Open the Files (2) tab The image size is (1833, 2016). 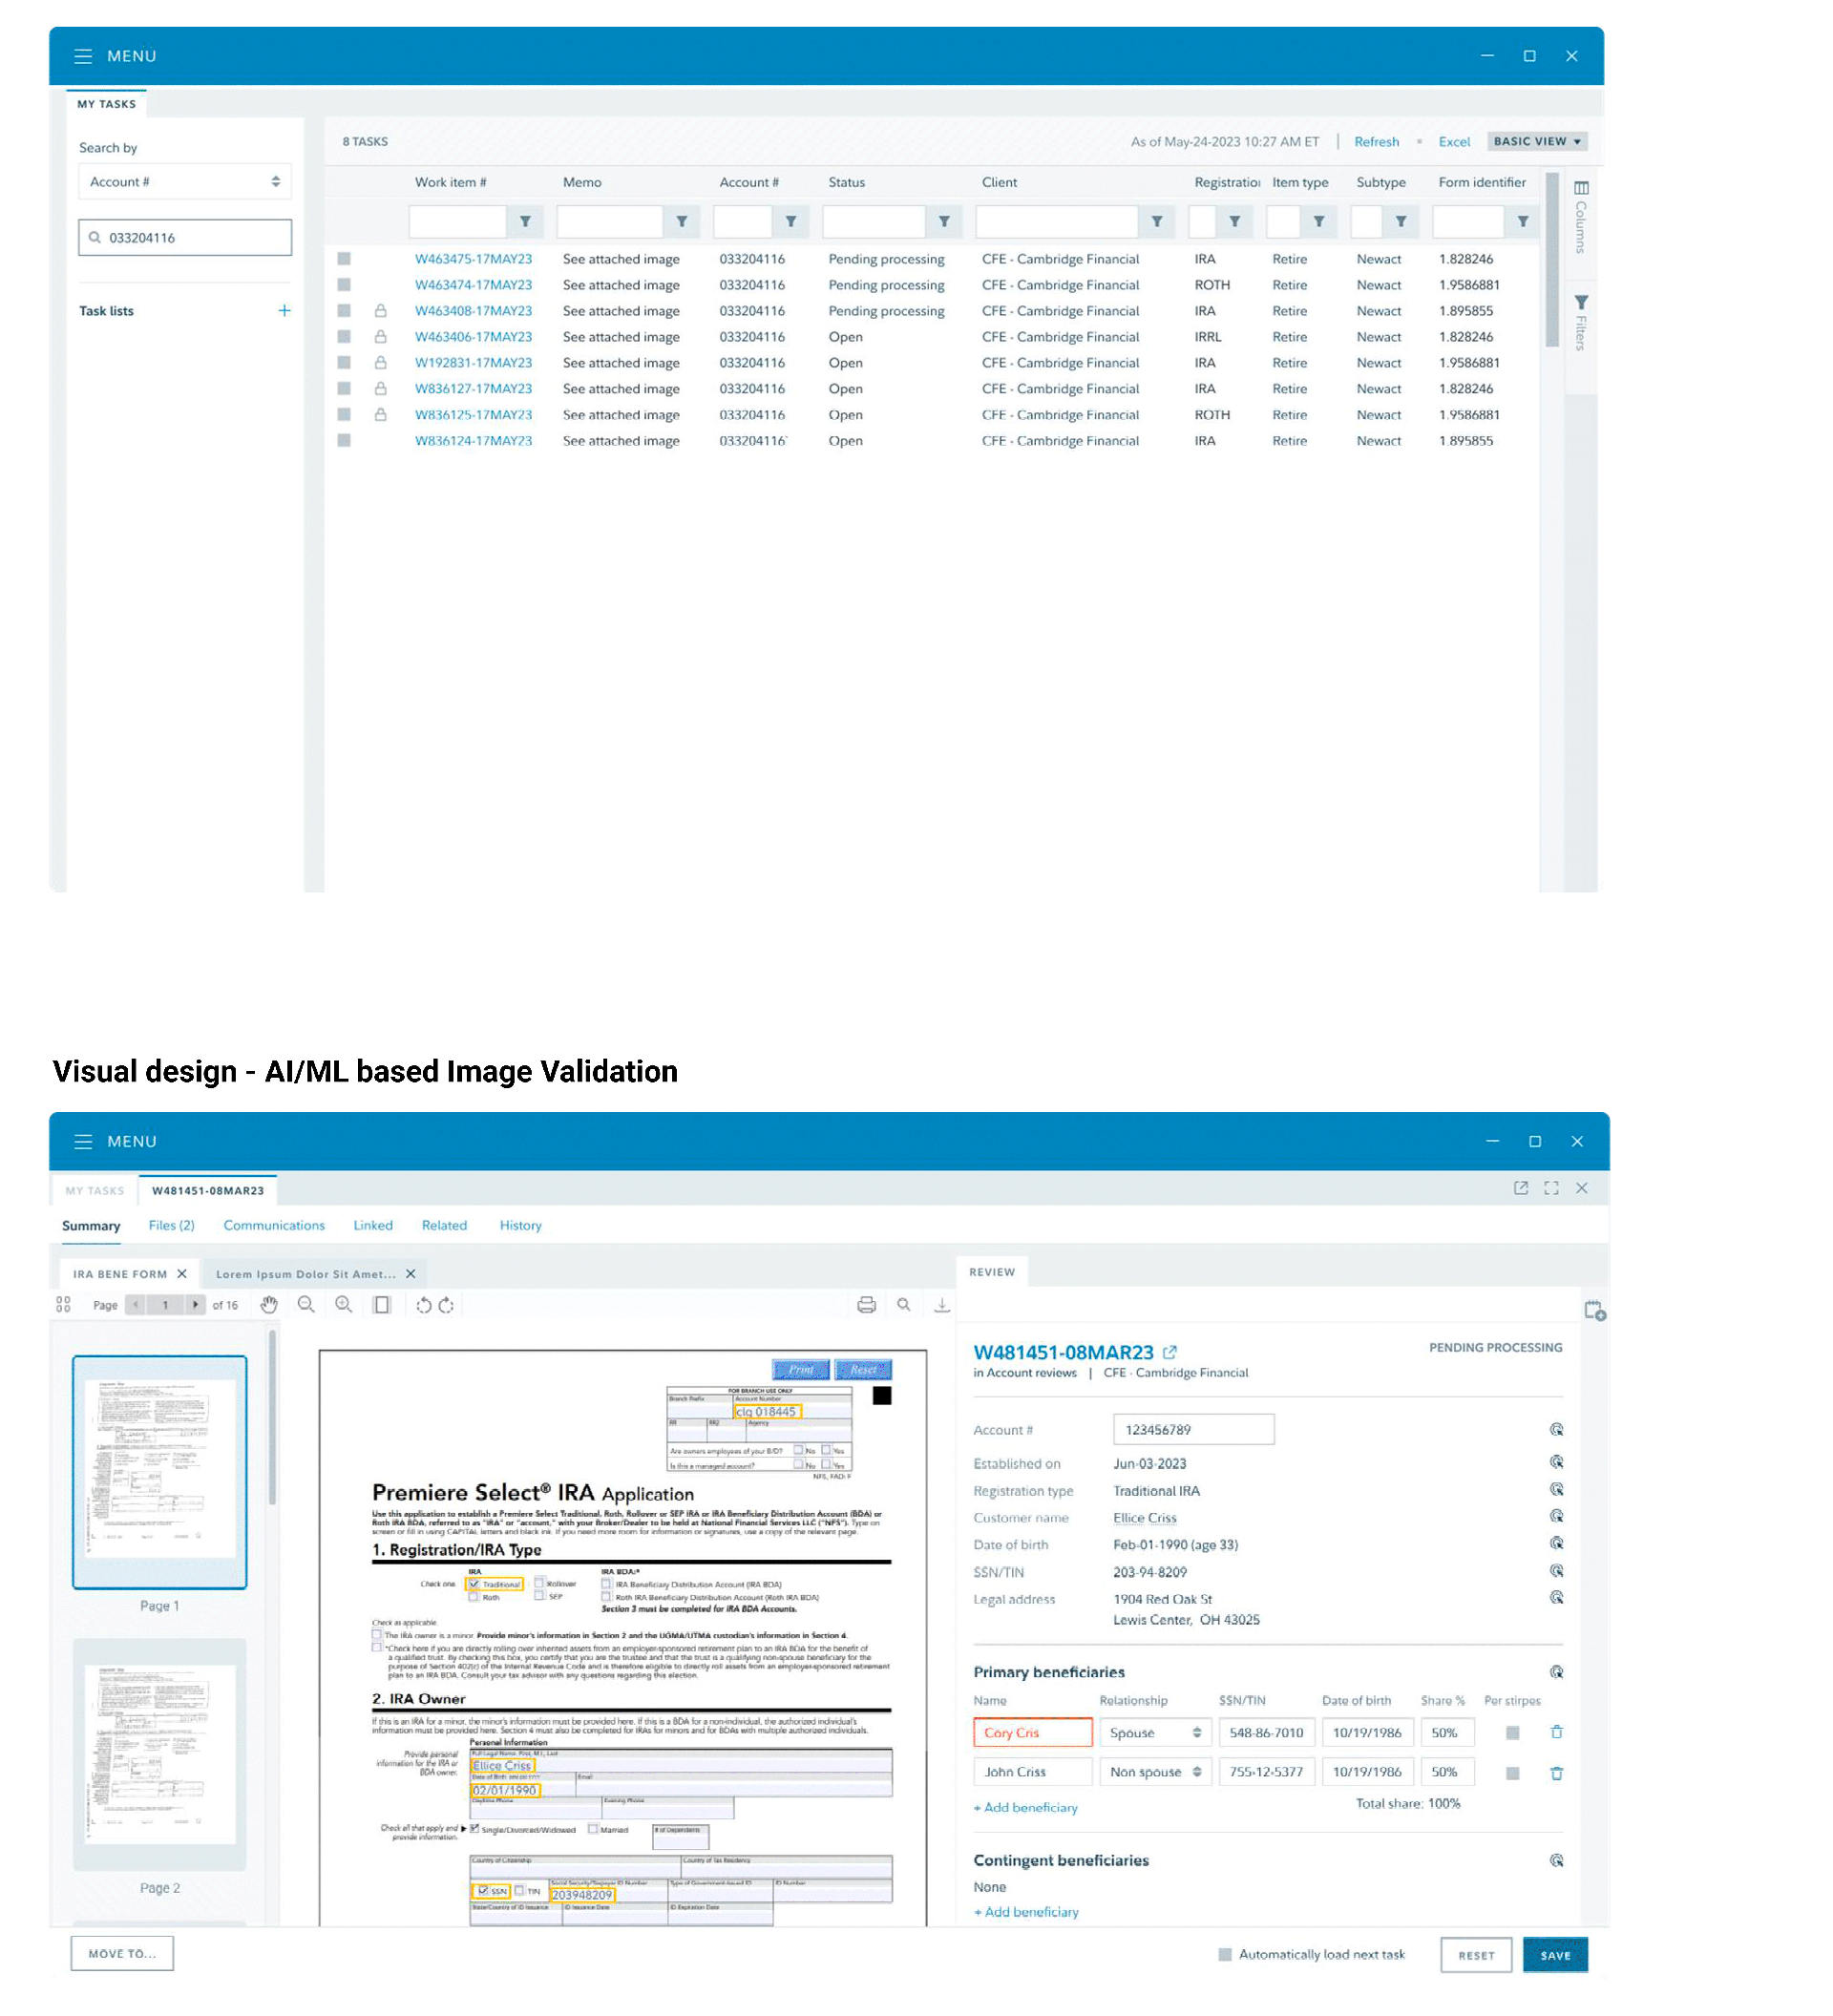(x=171, y=1224)
